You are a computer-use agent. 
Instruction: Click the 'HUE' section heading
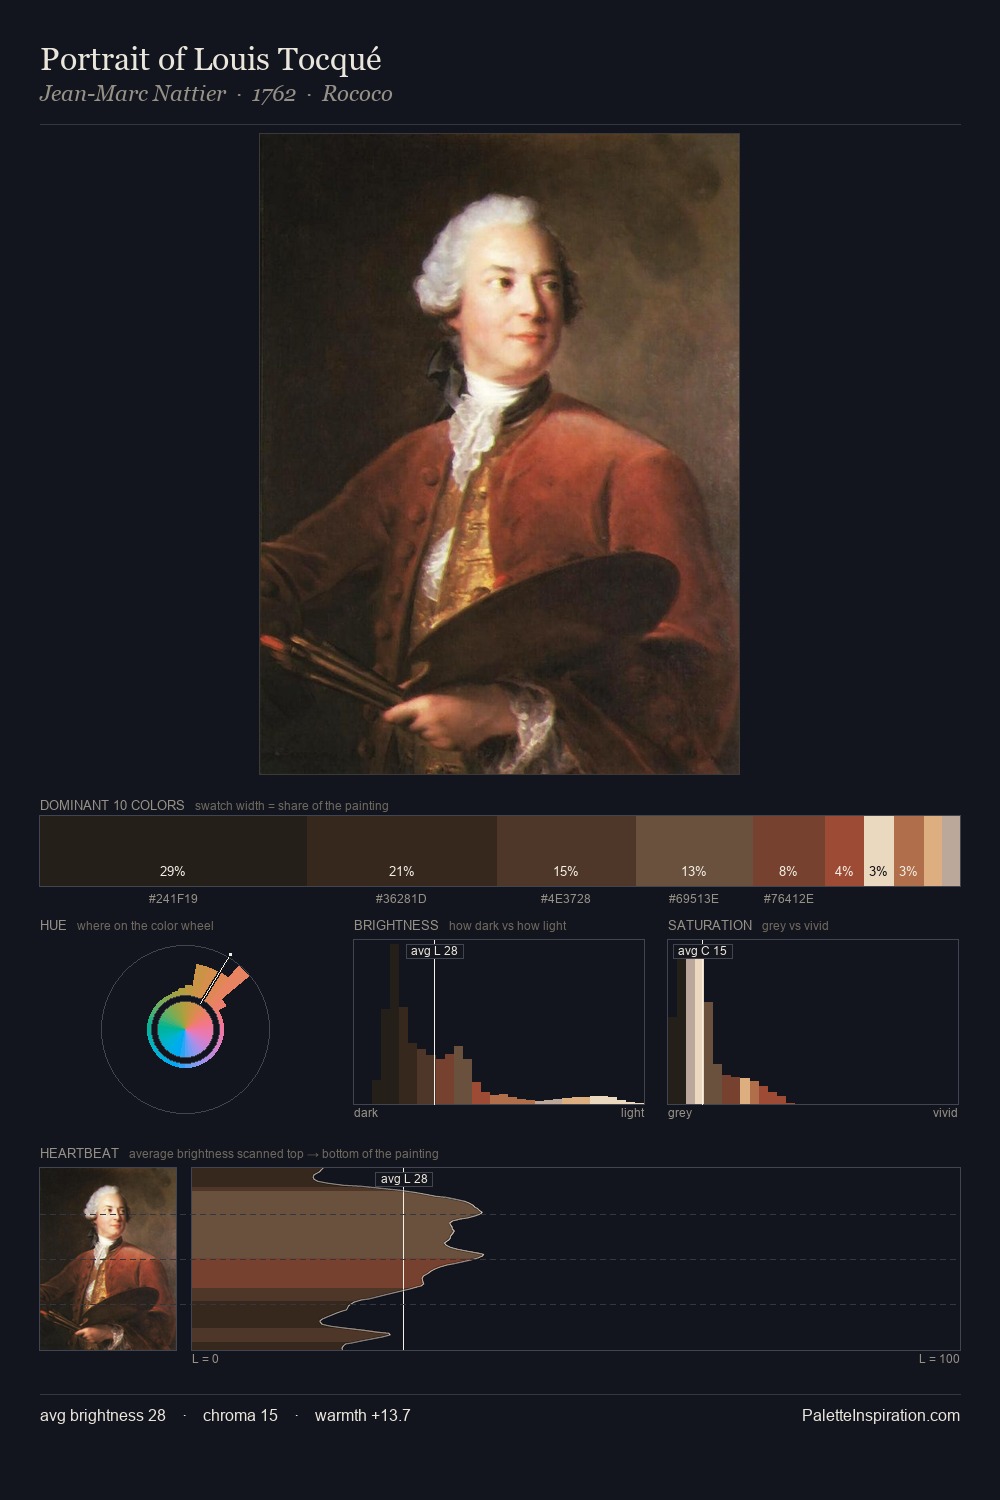[x=53, y=925]
